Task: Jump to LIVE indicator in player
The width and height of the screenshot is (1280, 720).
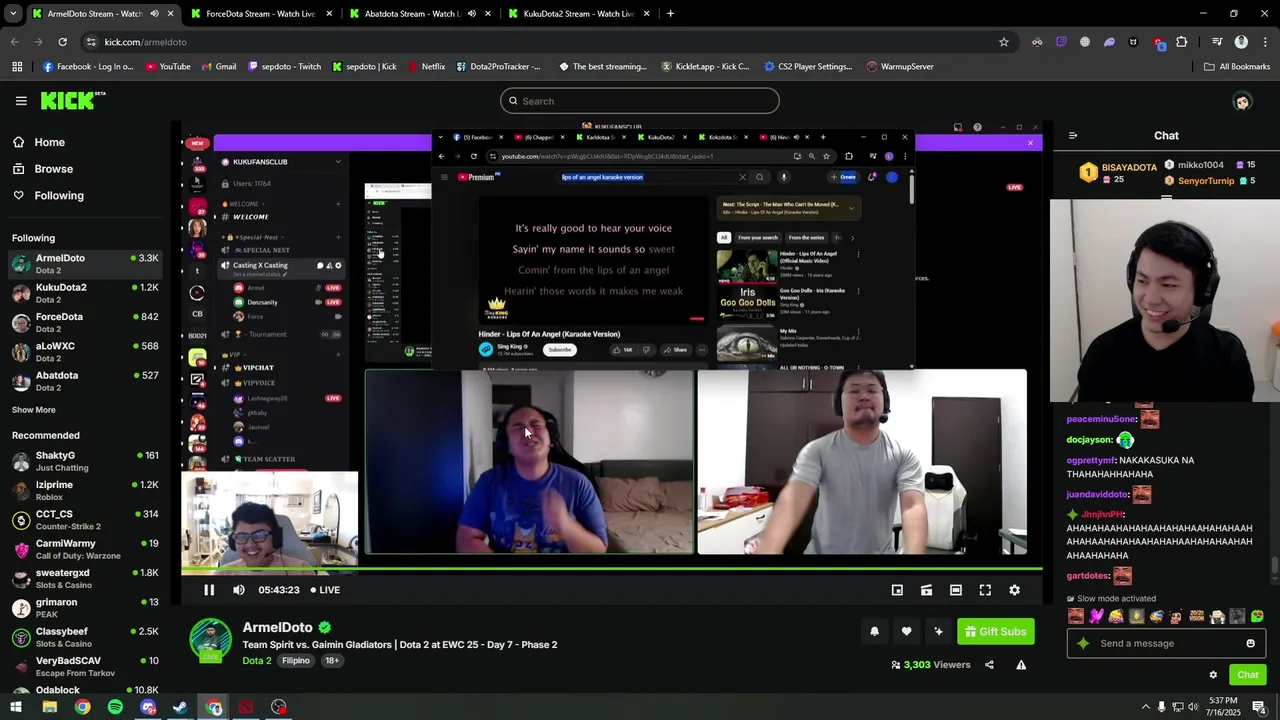Action: pyautogui.click(x=325, y=590)
